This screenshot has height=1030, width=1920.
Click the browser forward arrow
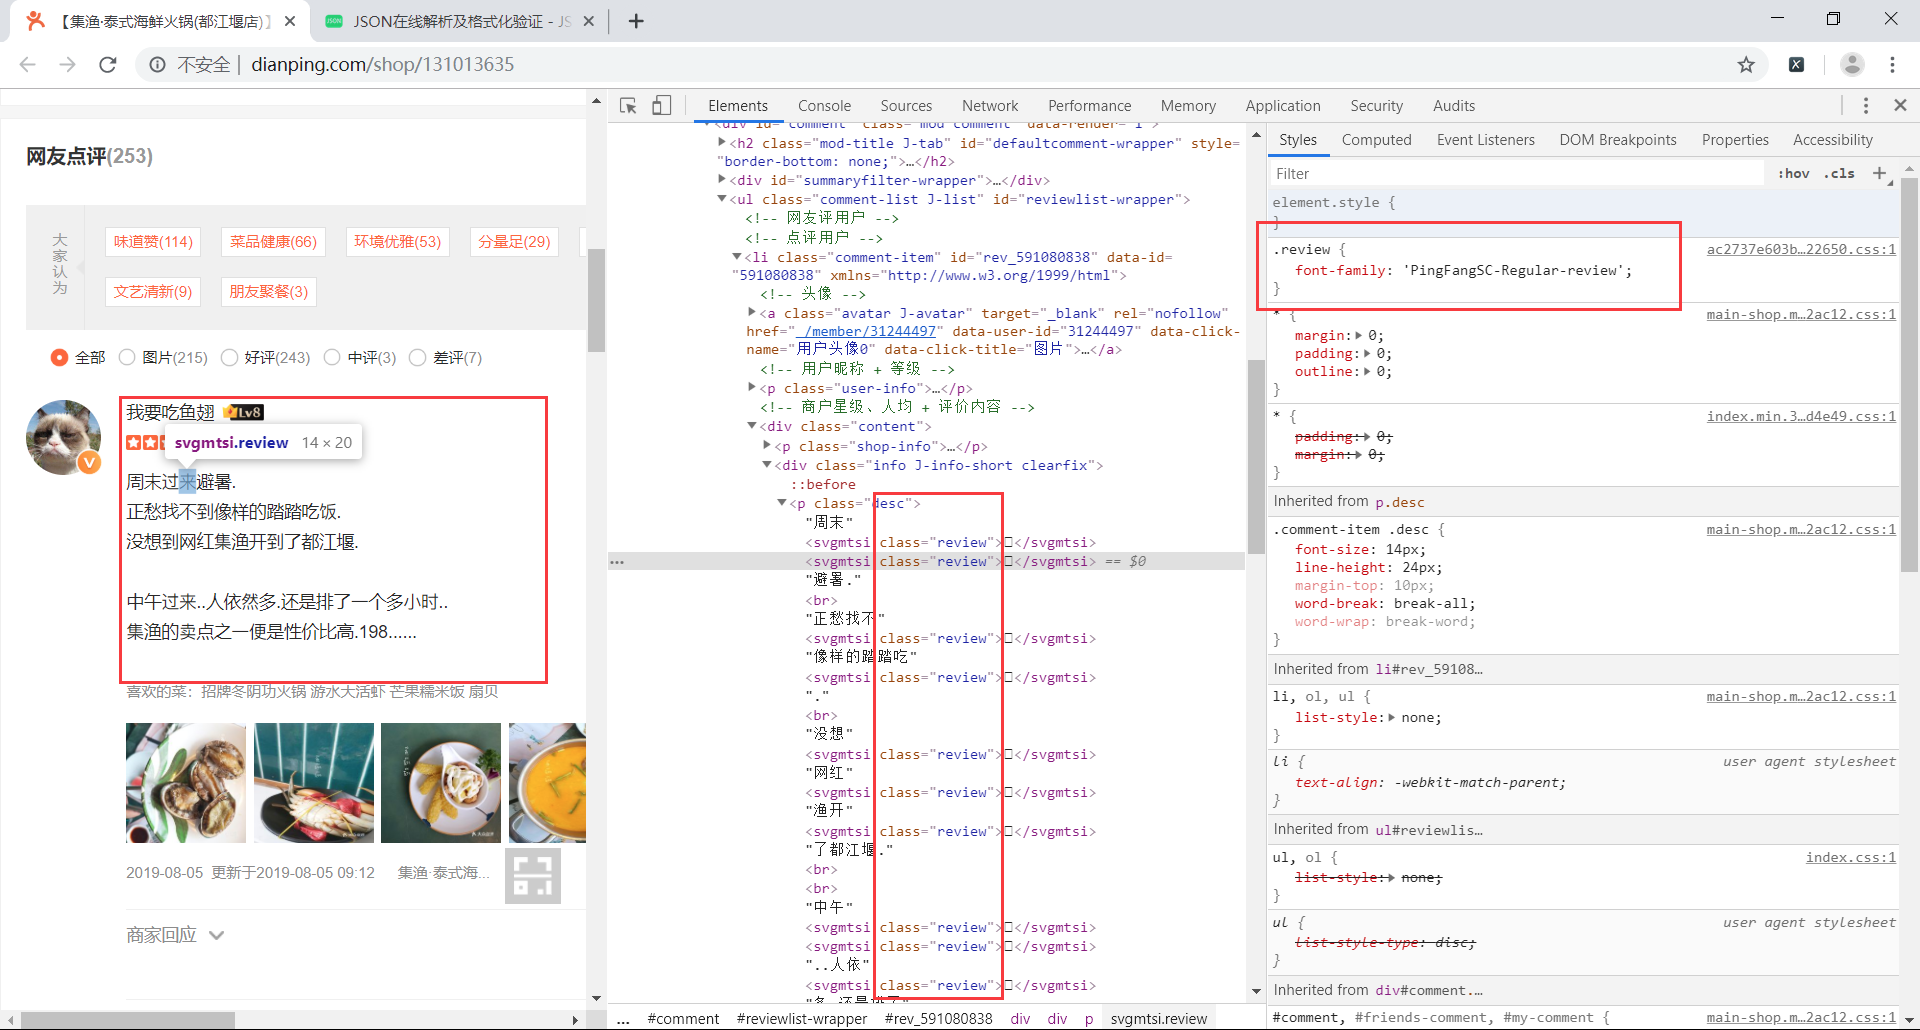click(x=68, y=64)
